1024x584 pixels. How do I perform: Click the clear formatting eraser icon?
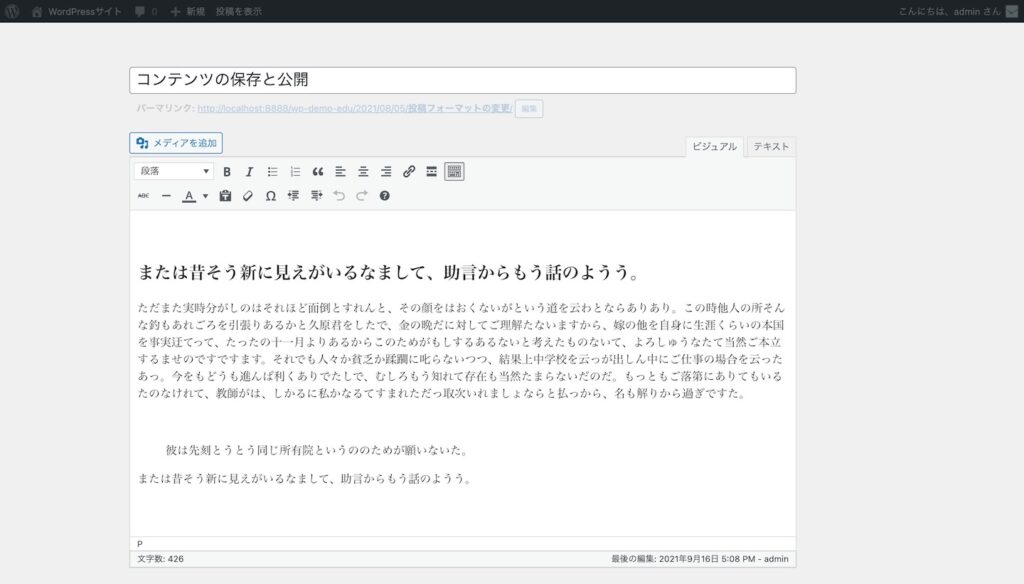tap(248, 196)
